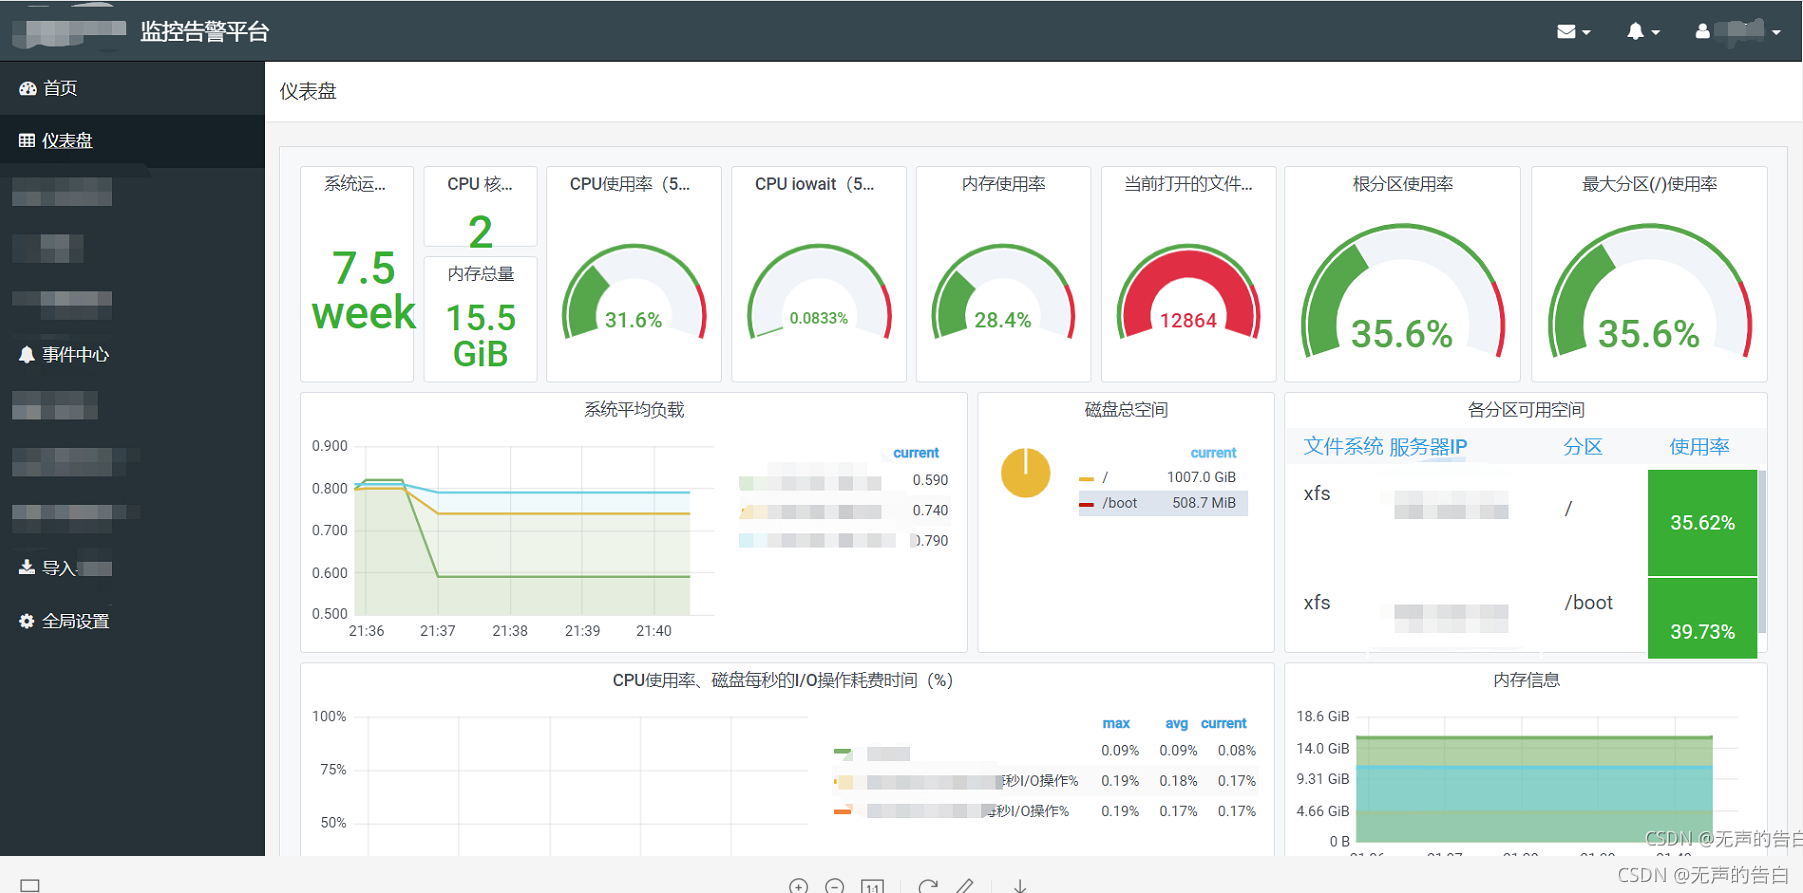Click green swatch of 0.09% CPU series
Image resolution: width=1803 pixels, height=893 pixels.
pyautogui.click(x=842, y=752)
